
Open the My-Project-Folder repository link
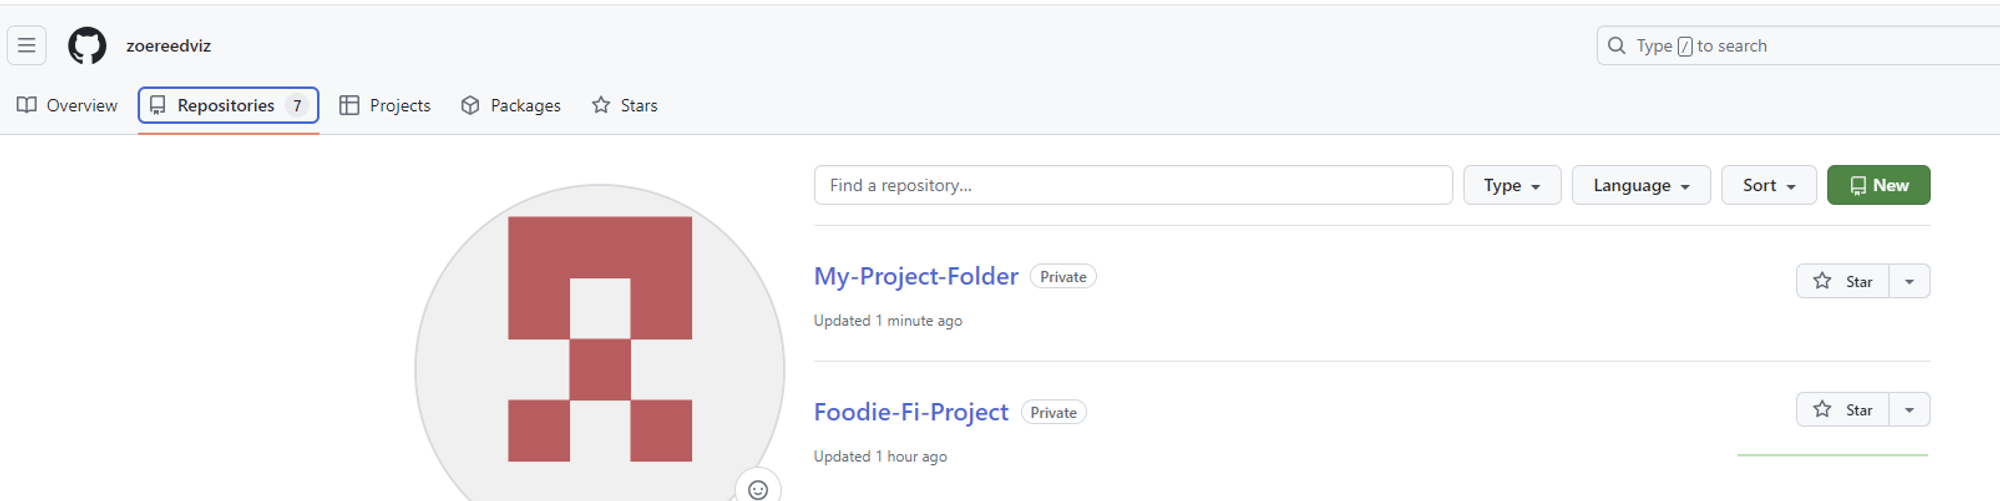pyautogui.click(x=916, y=277)
